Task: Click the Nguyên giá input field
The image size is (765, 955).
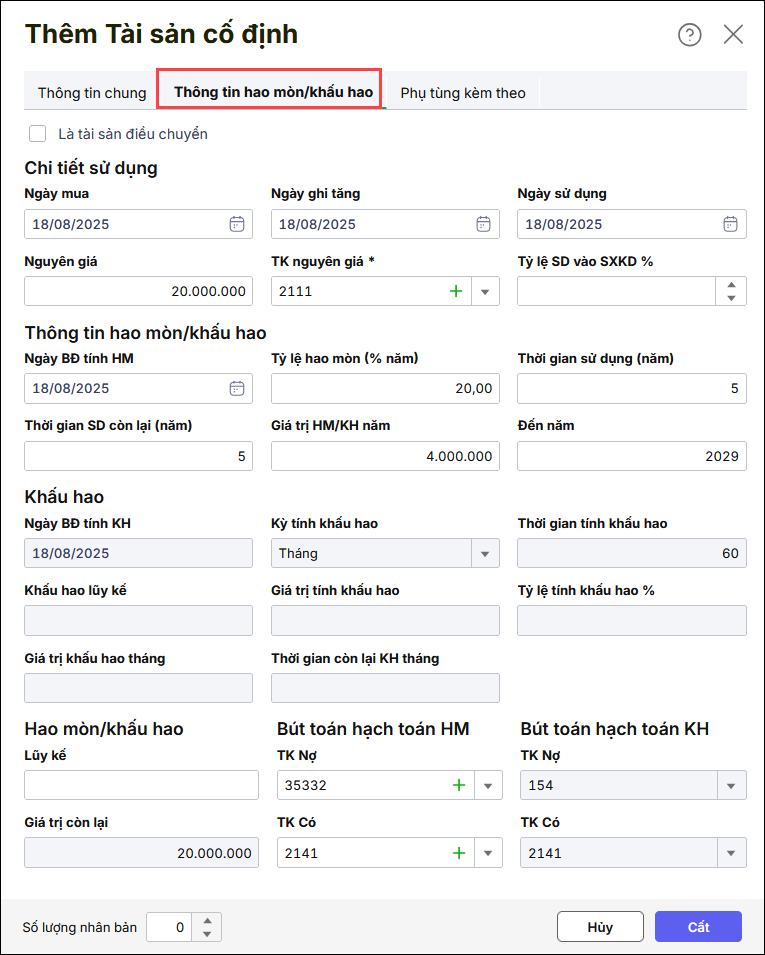Action: pos(138,291)
